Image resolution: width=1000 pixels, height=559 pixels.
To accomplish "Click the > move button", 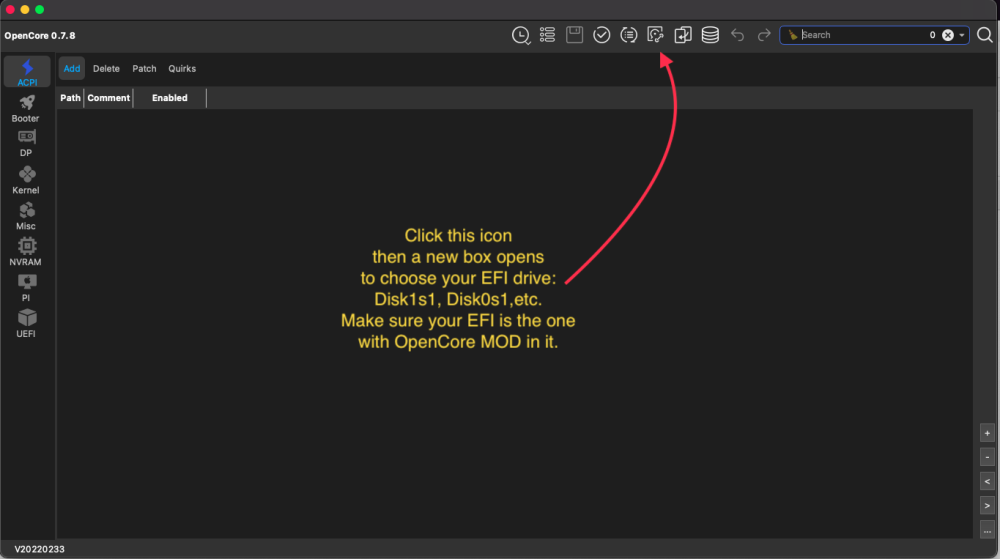I will tap(987, 505).
